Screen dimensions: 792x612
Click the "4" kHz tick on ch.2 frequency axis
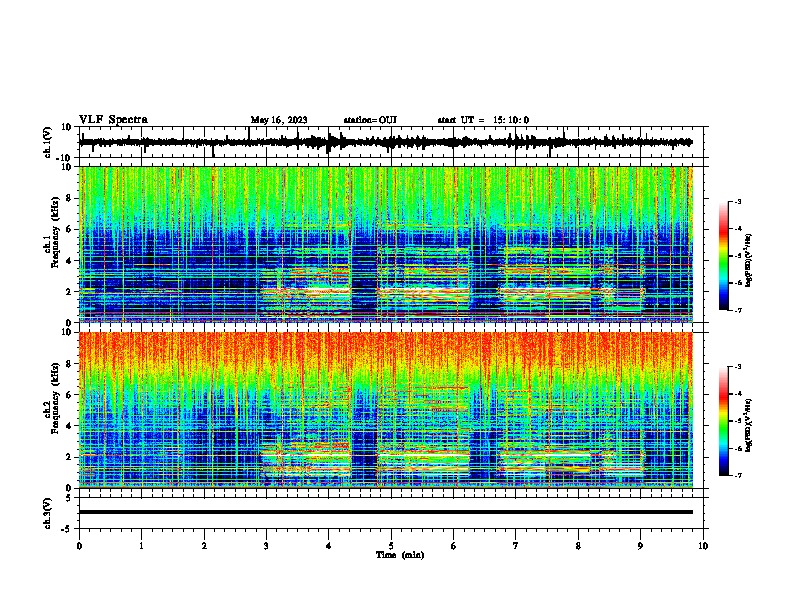(x=69, y=426)
